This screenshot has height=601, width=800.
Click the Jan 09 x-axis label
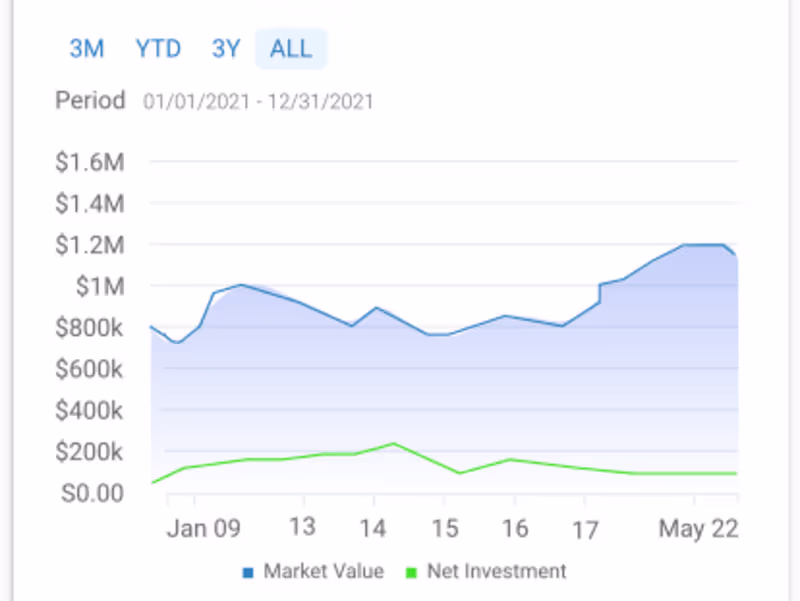coord(203,529)
